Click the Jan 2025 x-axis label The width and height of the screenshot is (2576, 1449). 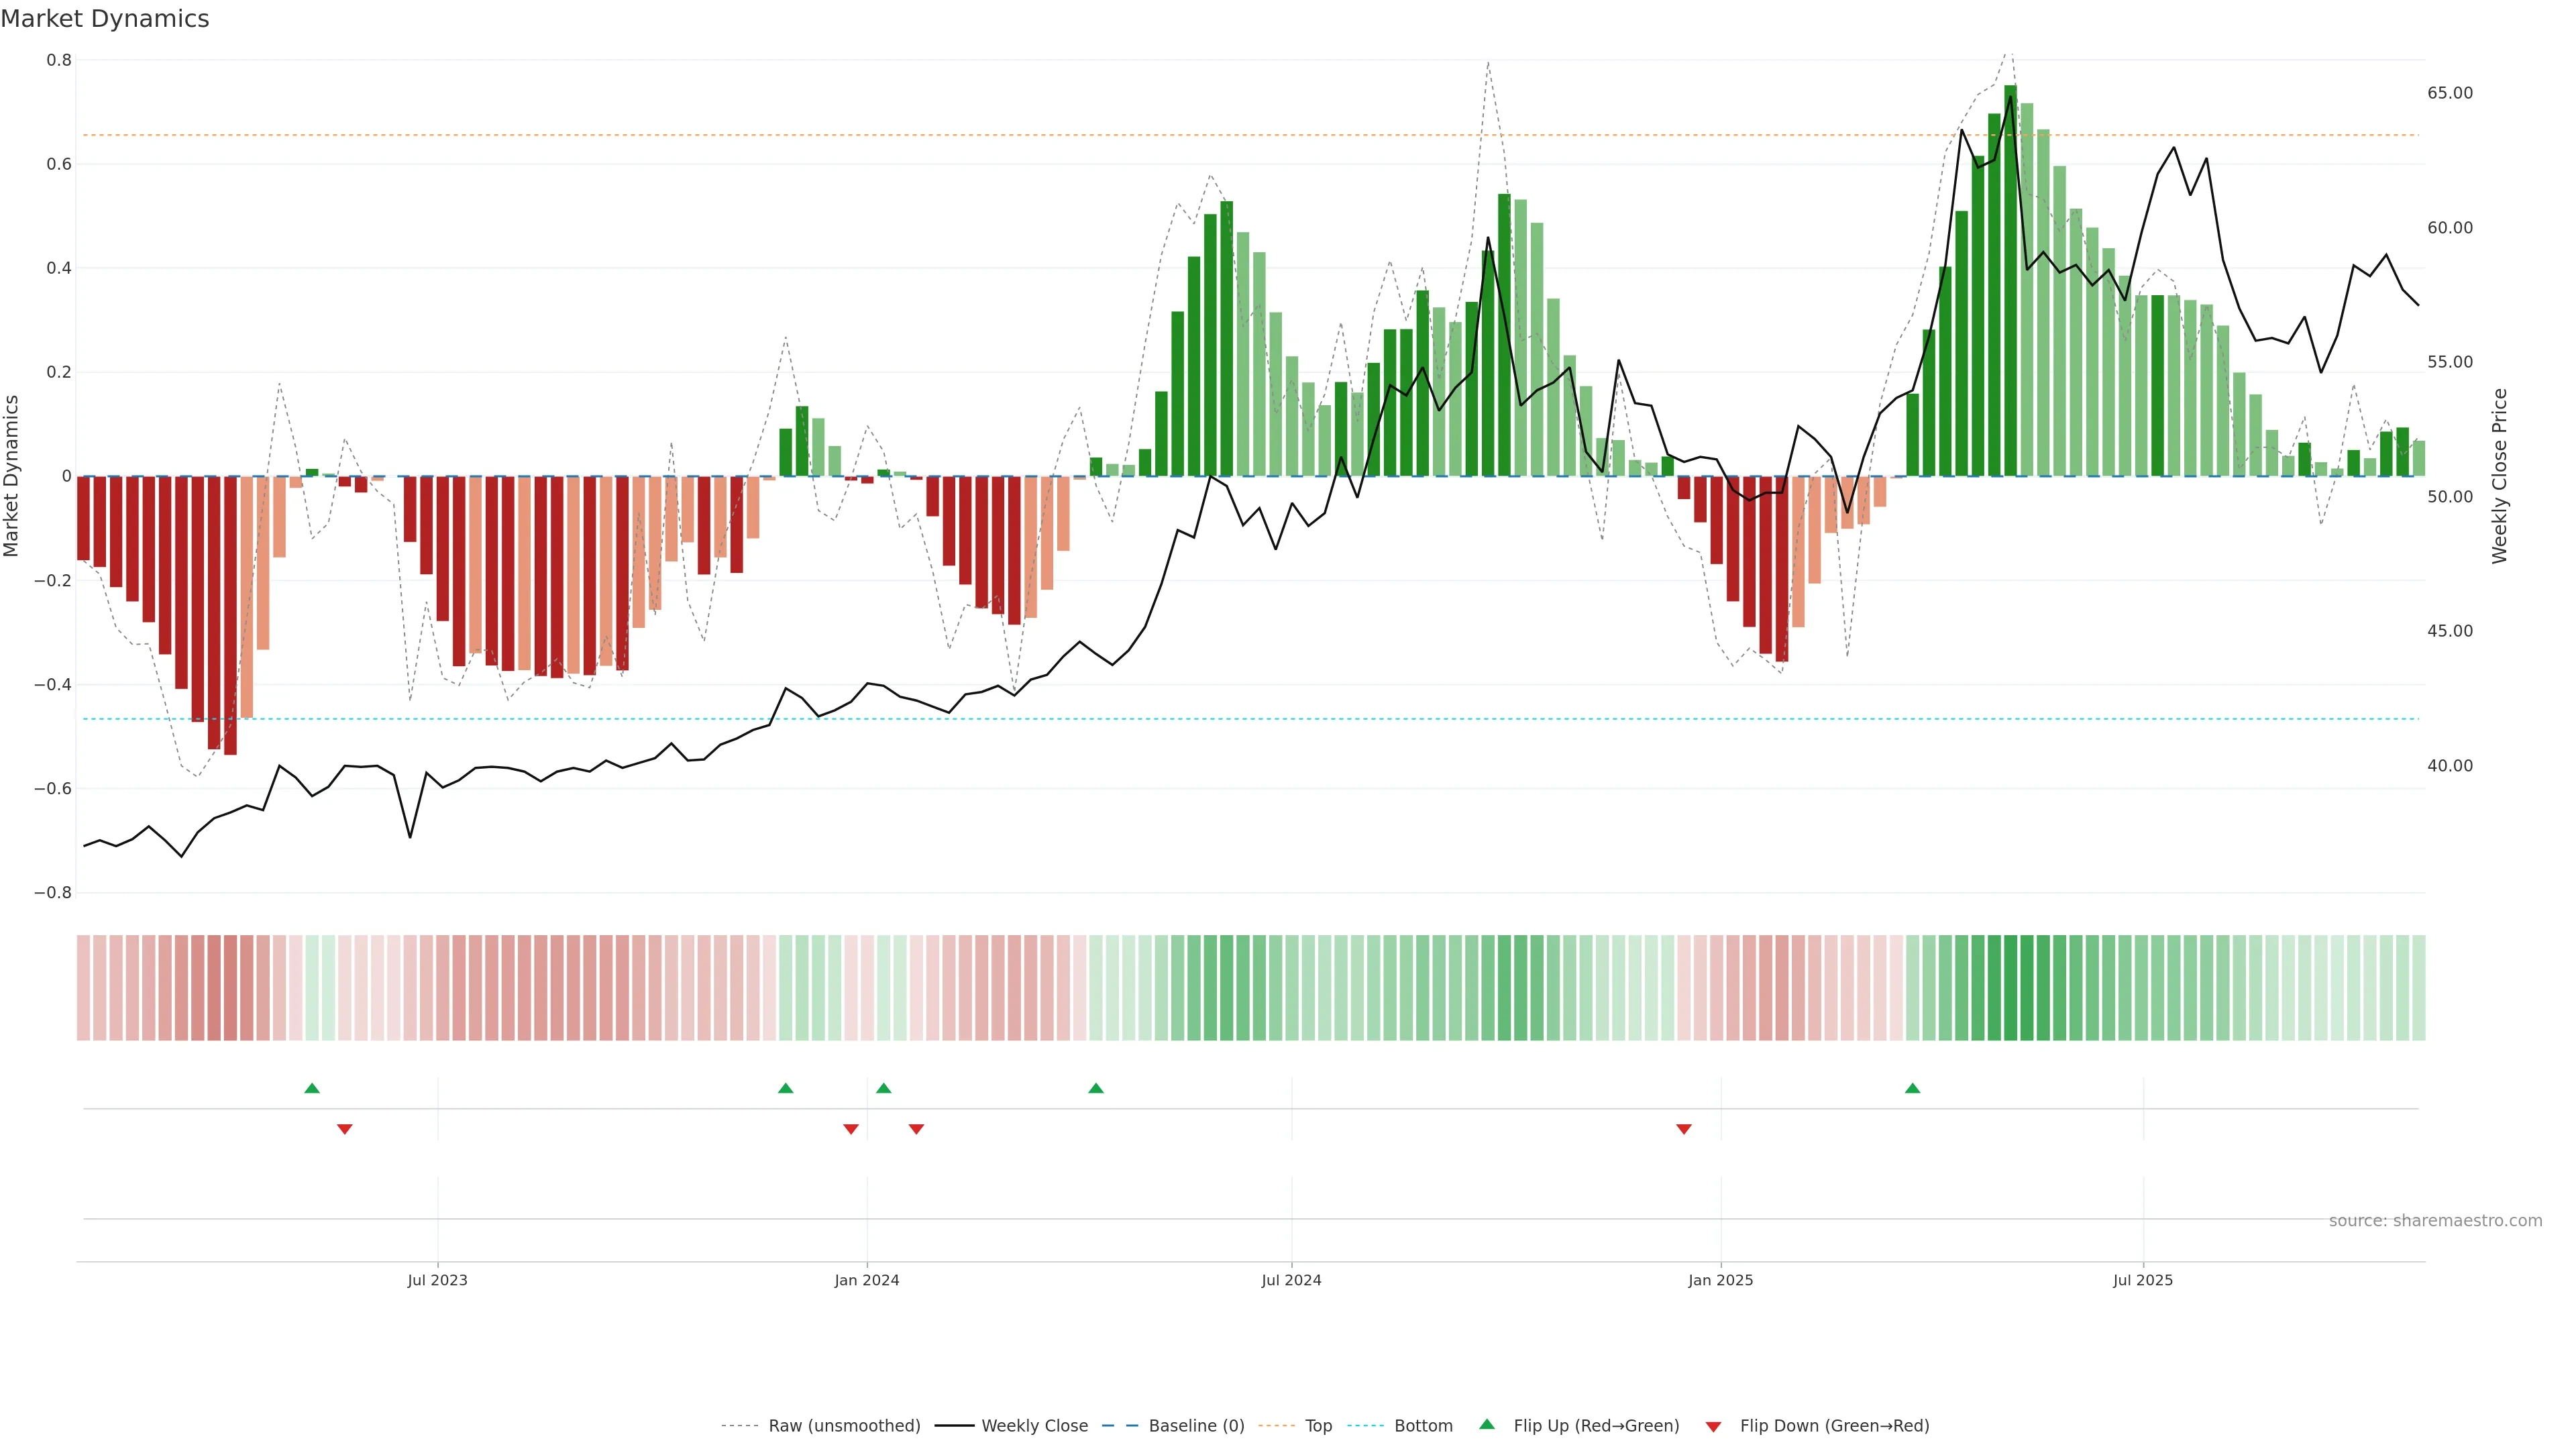1720,1280
